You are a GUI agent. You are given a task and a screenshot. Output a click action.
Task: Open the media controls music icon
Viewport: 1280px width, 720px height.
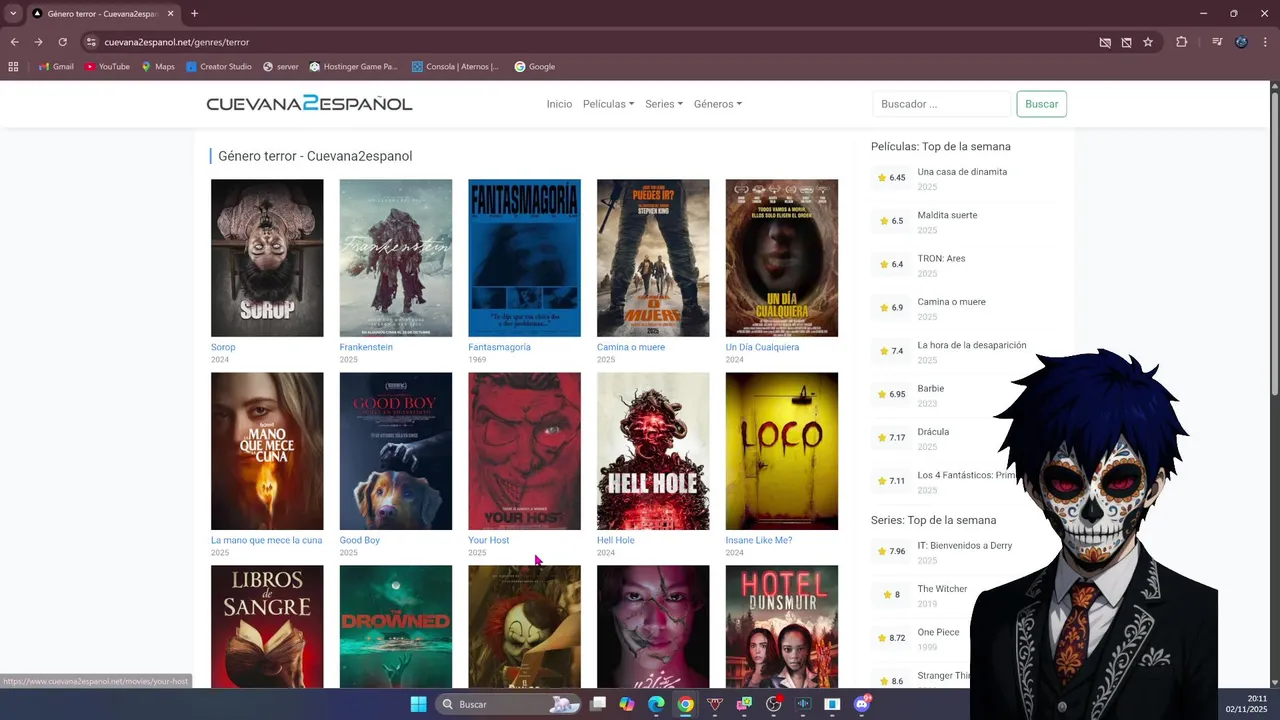[x=1217, y=42]
